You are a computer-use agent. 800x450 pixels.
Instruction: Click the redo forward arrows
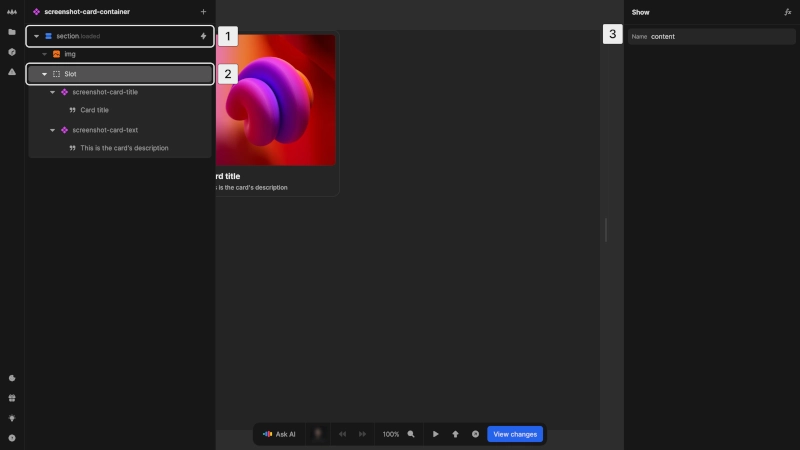tap(362, 434)
